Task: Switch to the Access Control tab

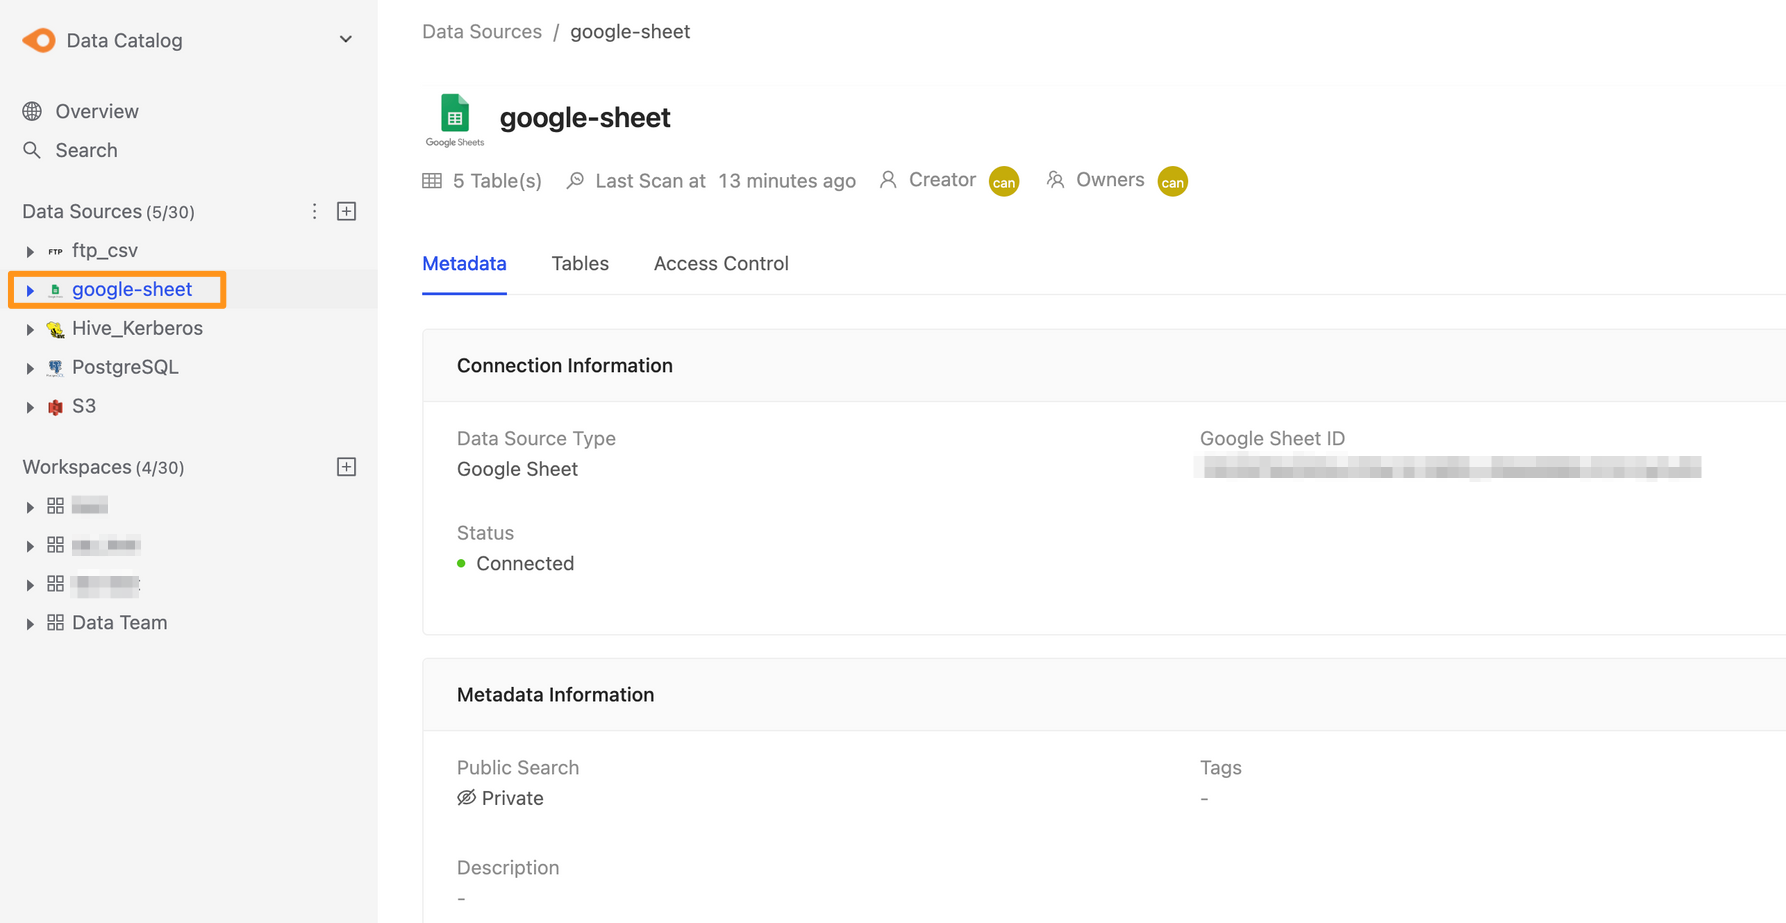Action: [721, 264]
